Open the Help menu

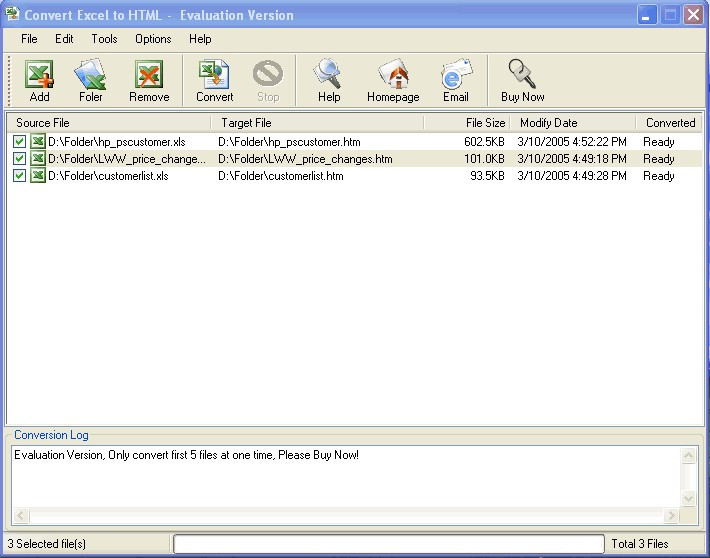coord(200,39)
